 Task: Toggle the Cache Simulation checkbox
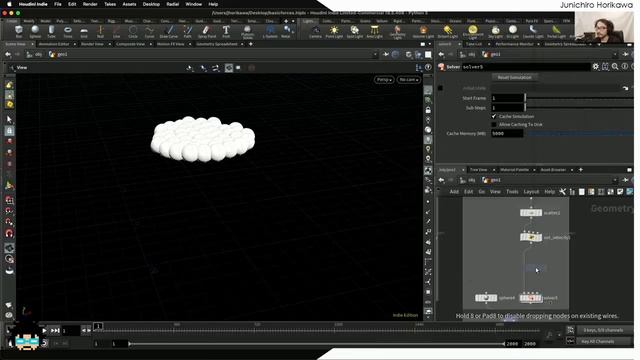point(494,116)
